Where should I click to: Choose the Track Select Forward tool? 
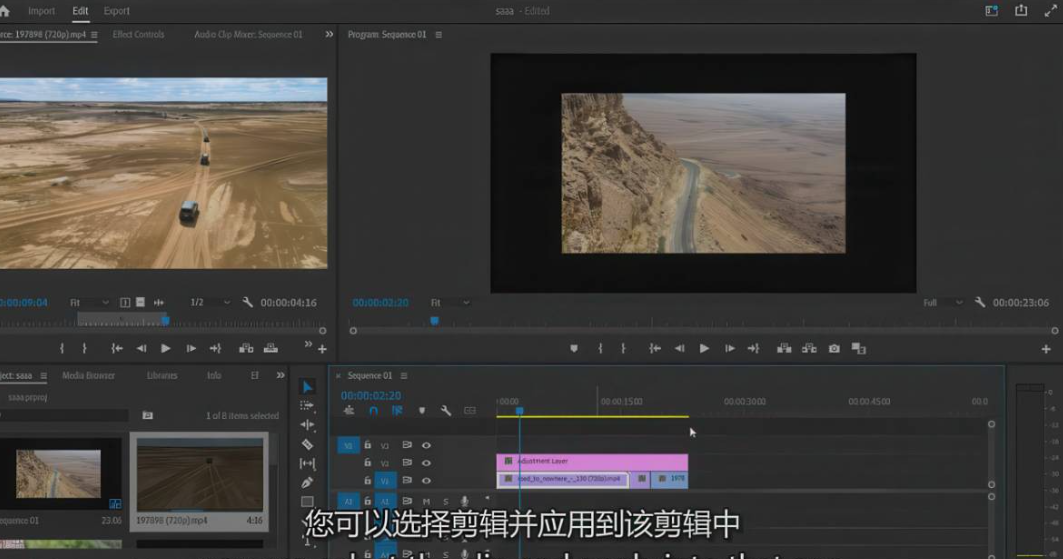point(307,406)
